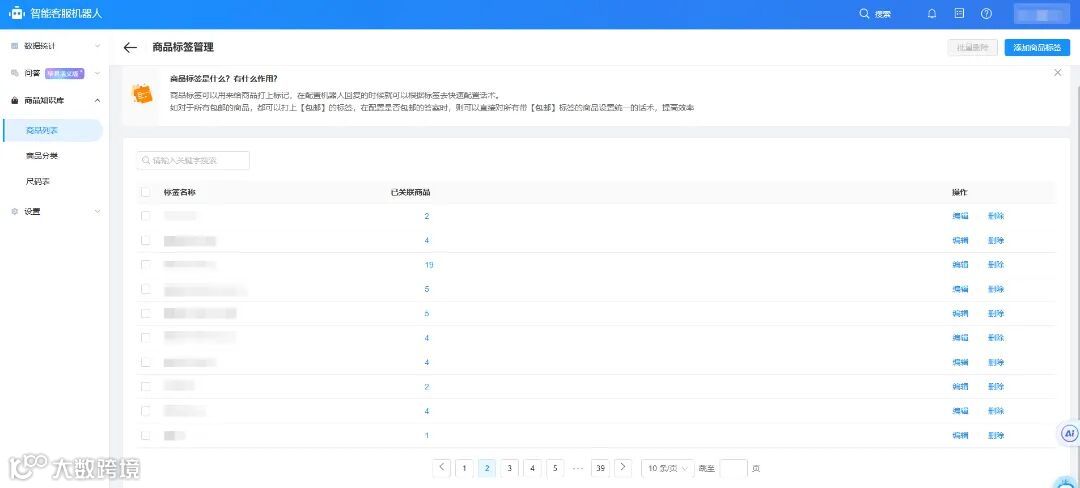
Task: Go to page 3
Action: (510, 468)
